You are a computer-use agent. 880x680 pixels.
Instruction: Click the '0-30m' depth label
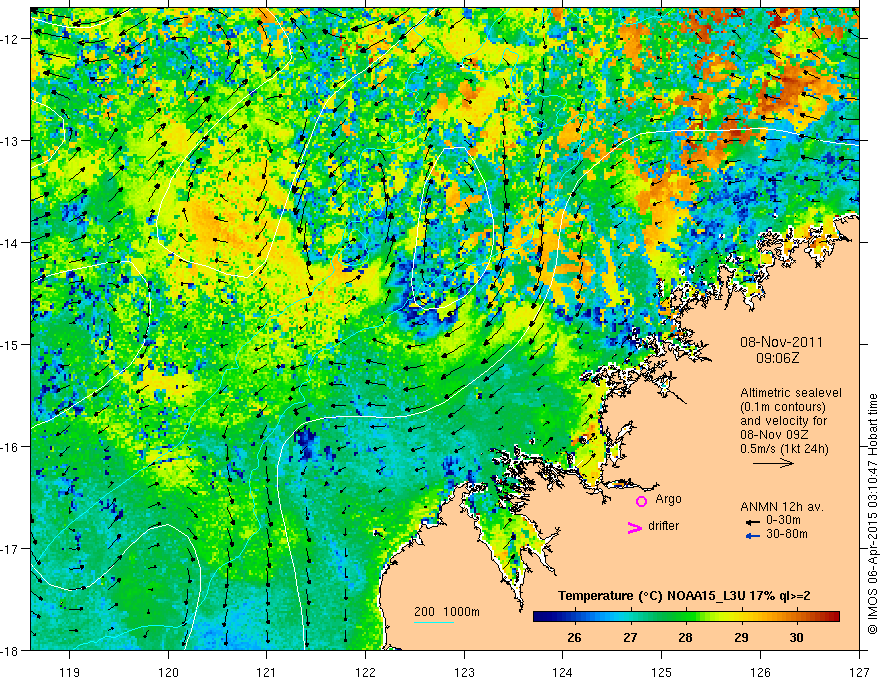point(783,521)
